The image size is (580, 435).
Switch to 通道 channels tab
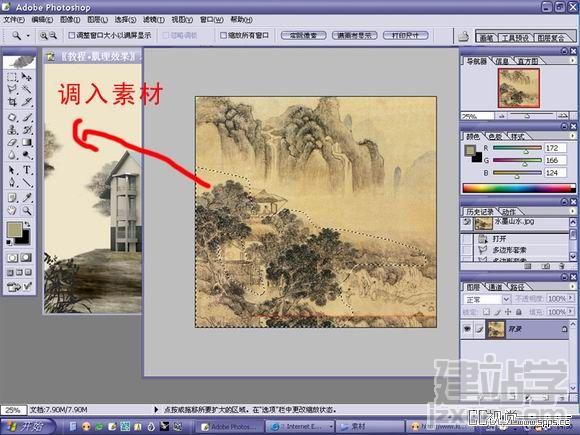(496, 287)
